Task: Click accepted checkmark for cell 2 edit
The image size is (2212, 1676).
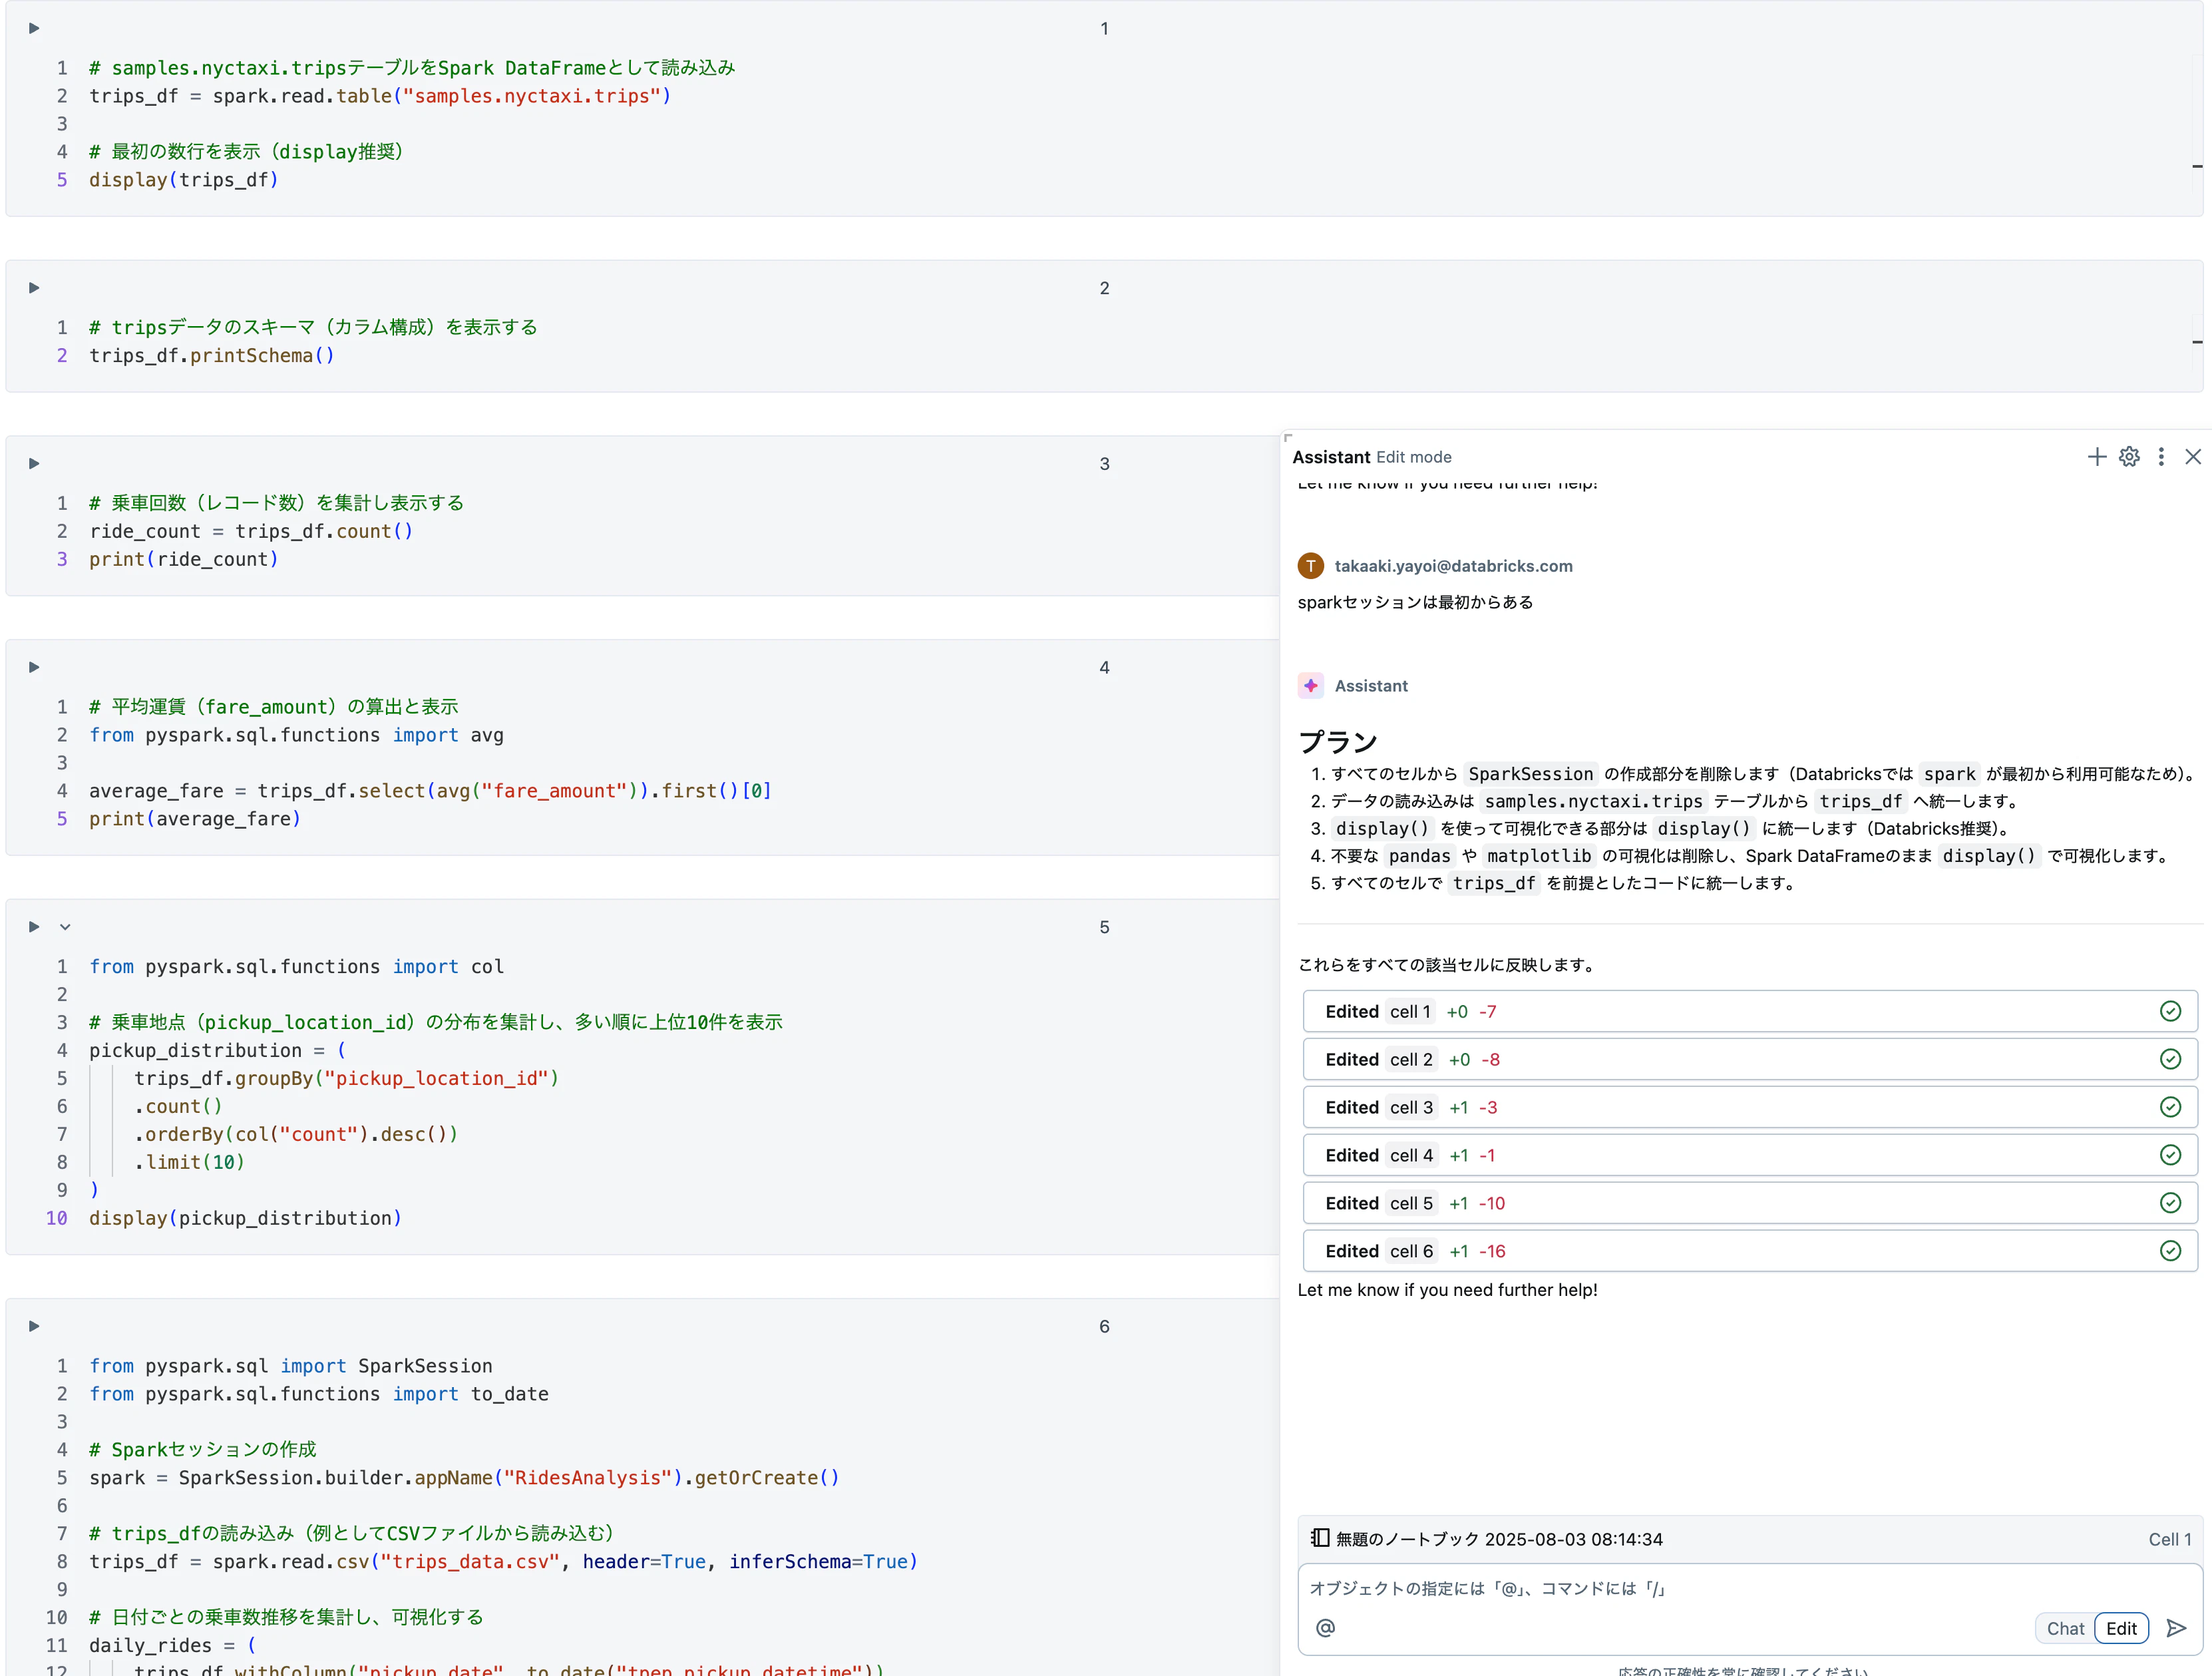Action: coord(2170,1060)
